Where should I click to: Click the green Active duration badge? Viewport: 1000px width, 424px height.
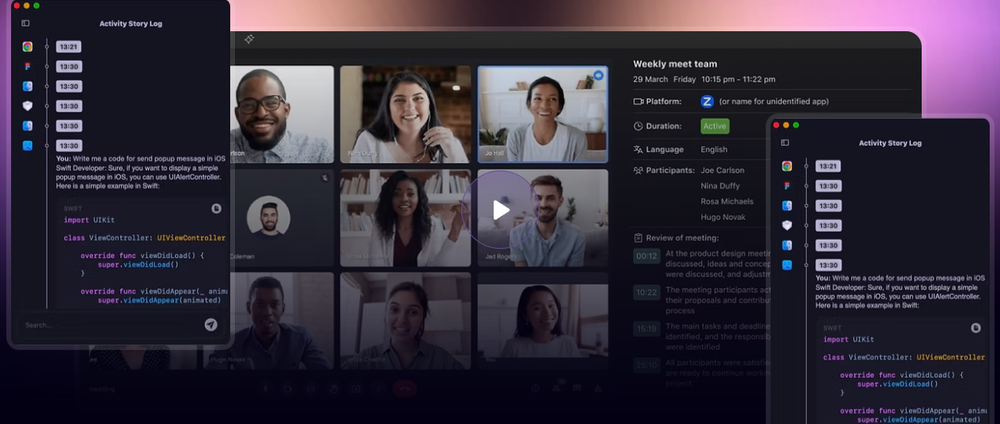(715, 126)
